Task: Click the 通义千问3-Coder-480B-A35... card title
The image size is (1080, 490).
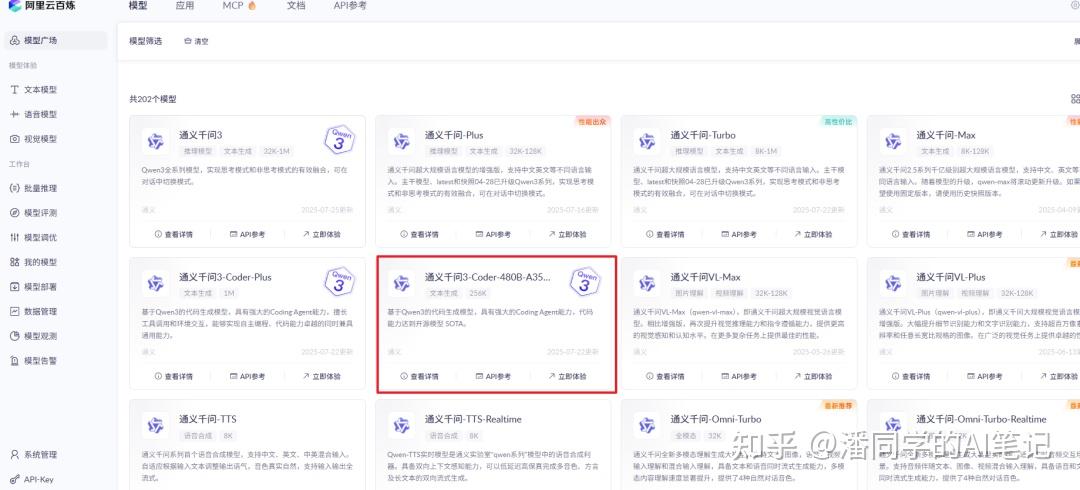Action: pyautogui.click(x=488, y=277)
